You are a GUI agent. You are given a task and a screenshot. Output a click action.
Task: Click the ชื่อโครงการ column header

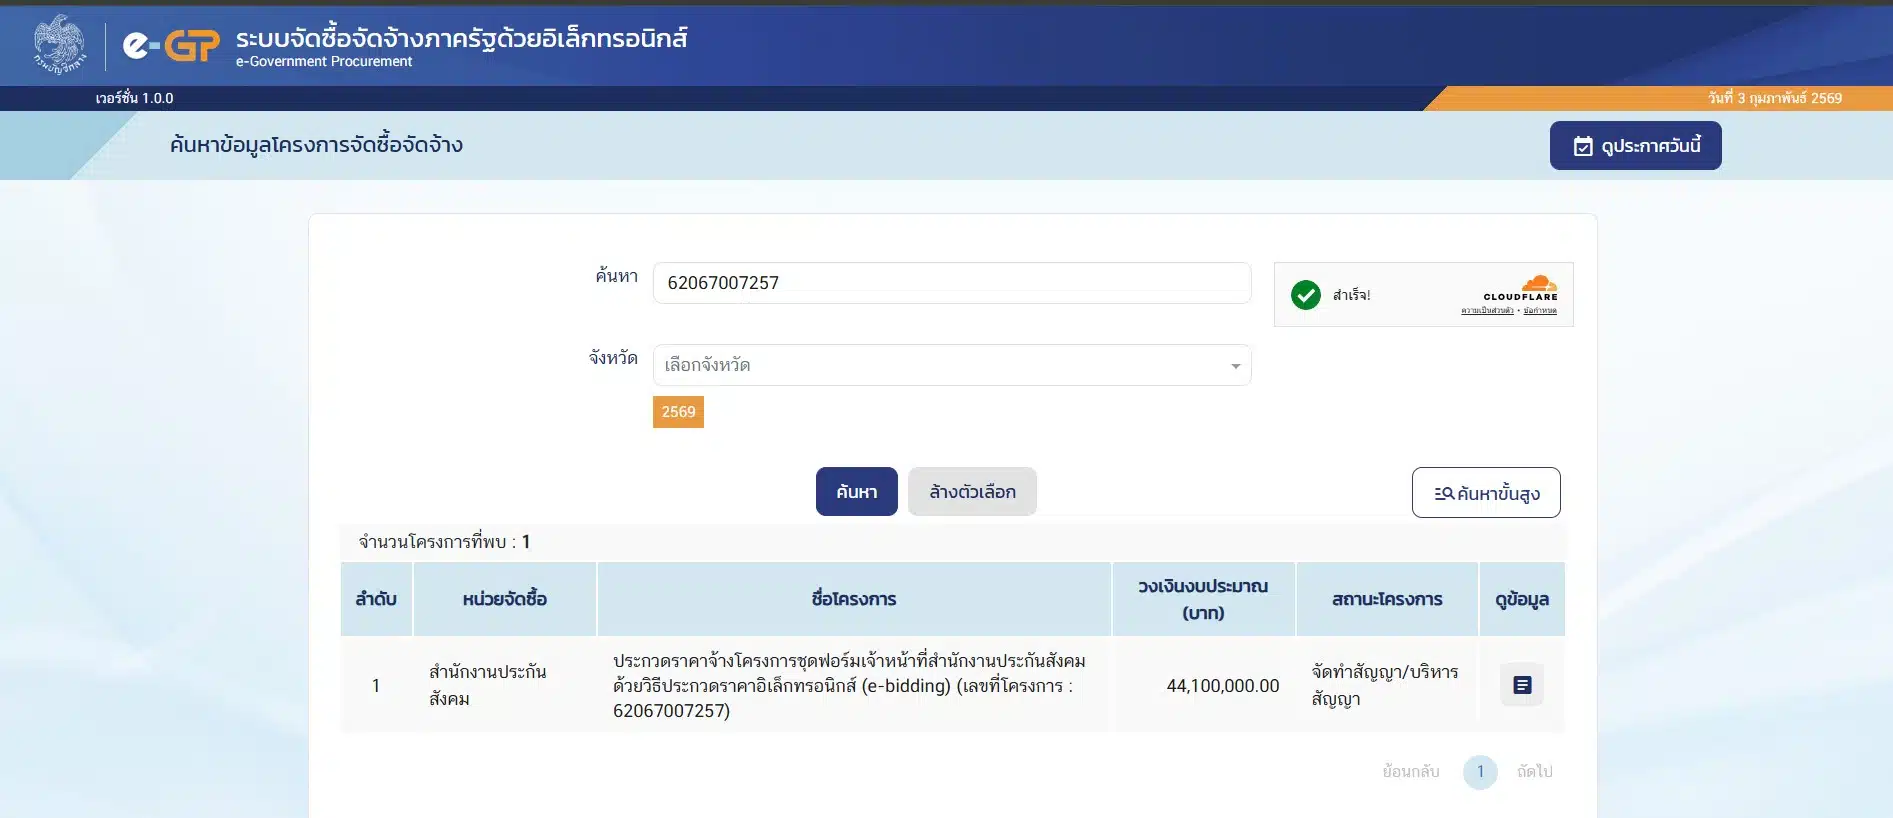[854, 599]
